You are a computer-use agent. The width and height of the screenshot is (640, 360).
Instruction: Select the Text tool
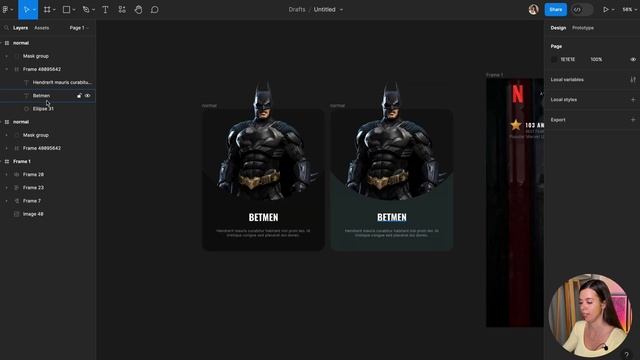[105, 9]
